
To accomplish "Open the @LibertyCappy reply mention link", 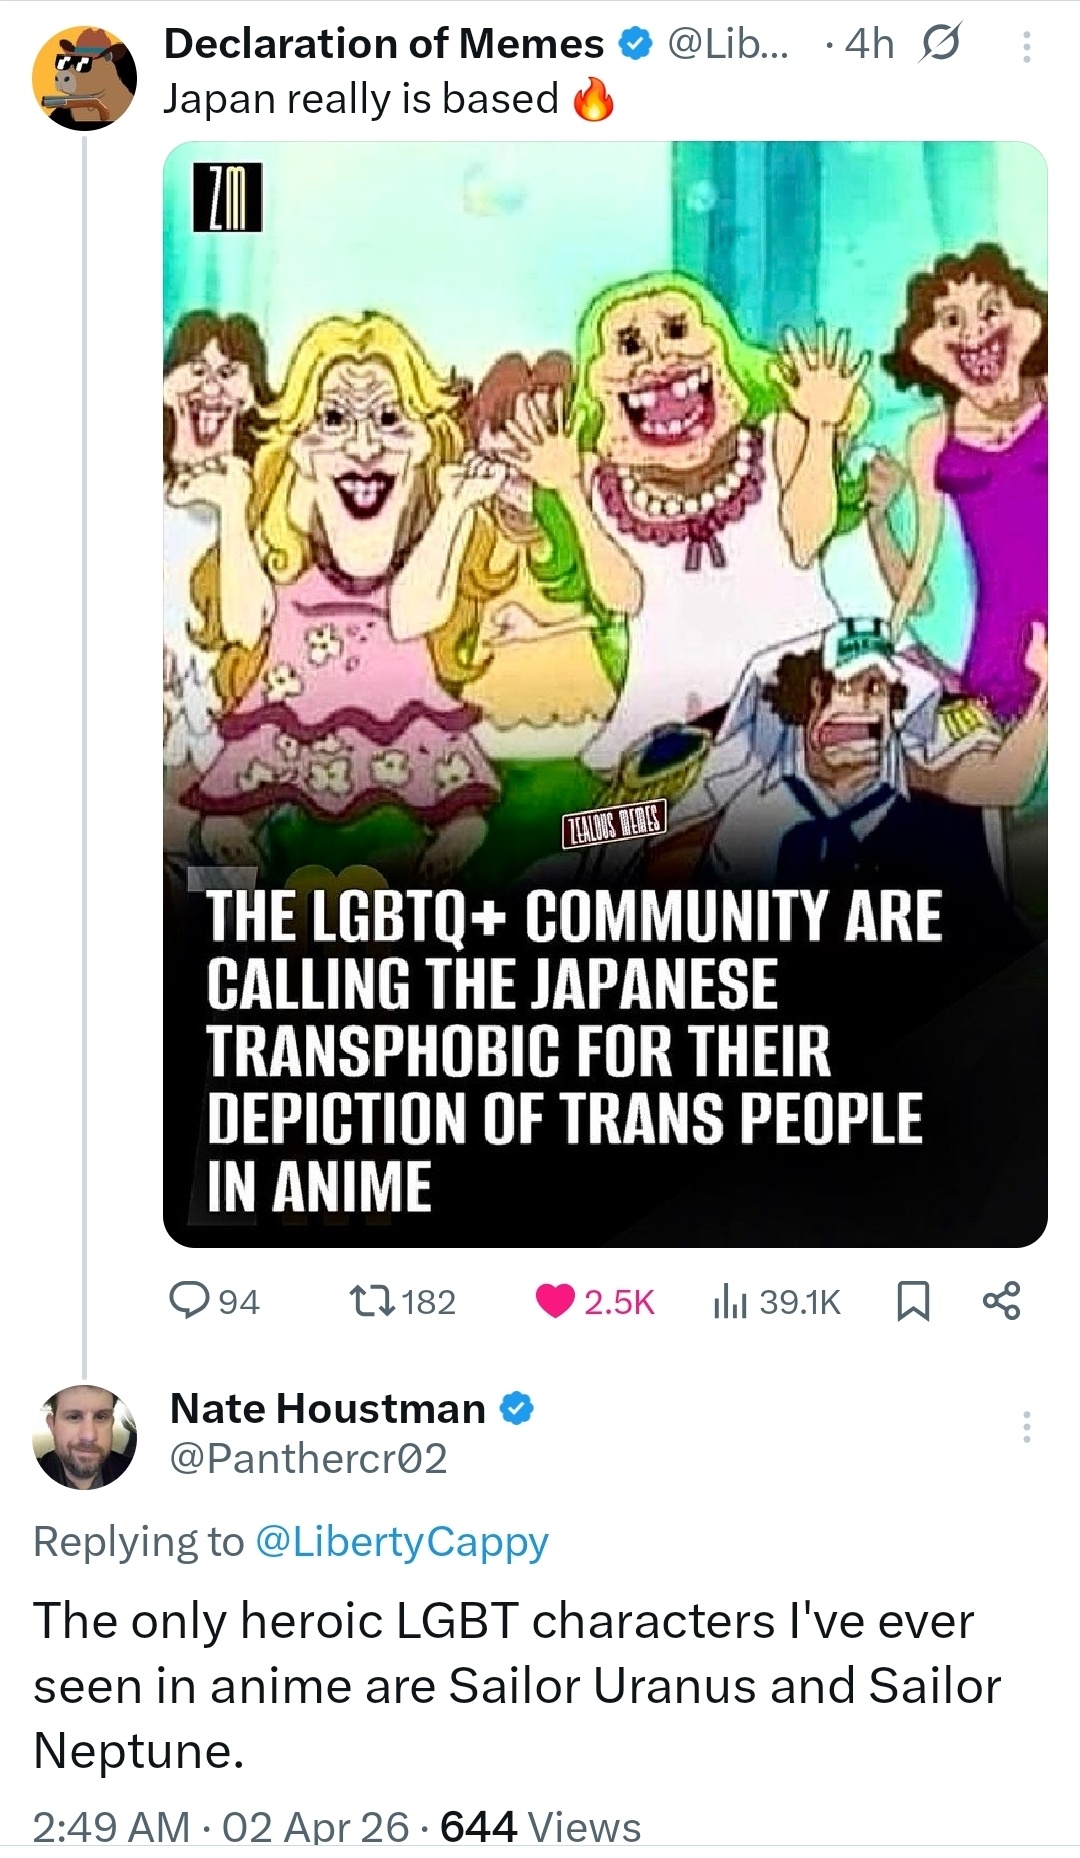I will [402, 1542].
